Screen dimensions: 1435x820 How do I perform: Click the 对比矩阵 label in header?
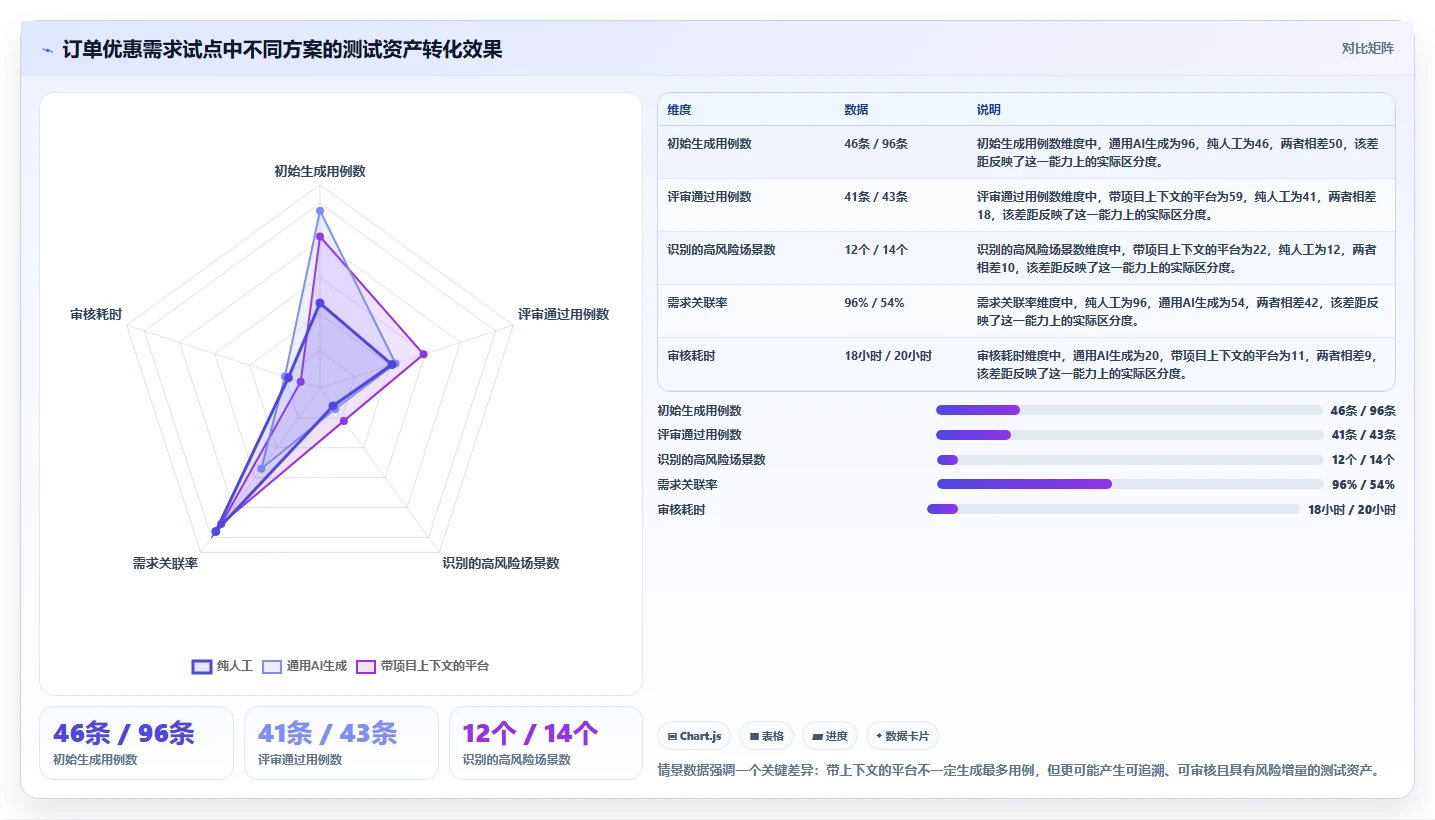[1368, 48]
